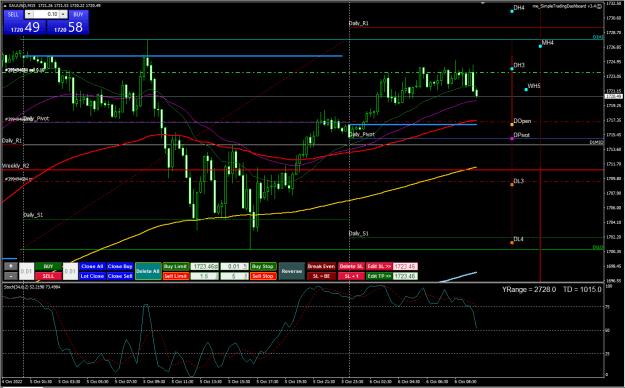Click the Close Sell button

[120, 276]
